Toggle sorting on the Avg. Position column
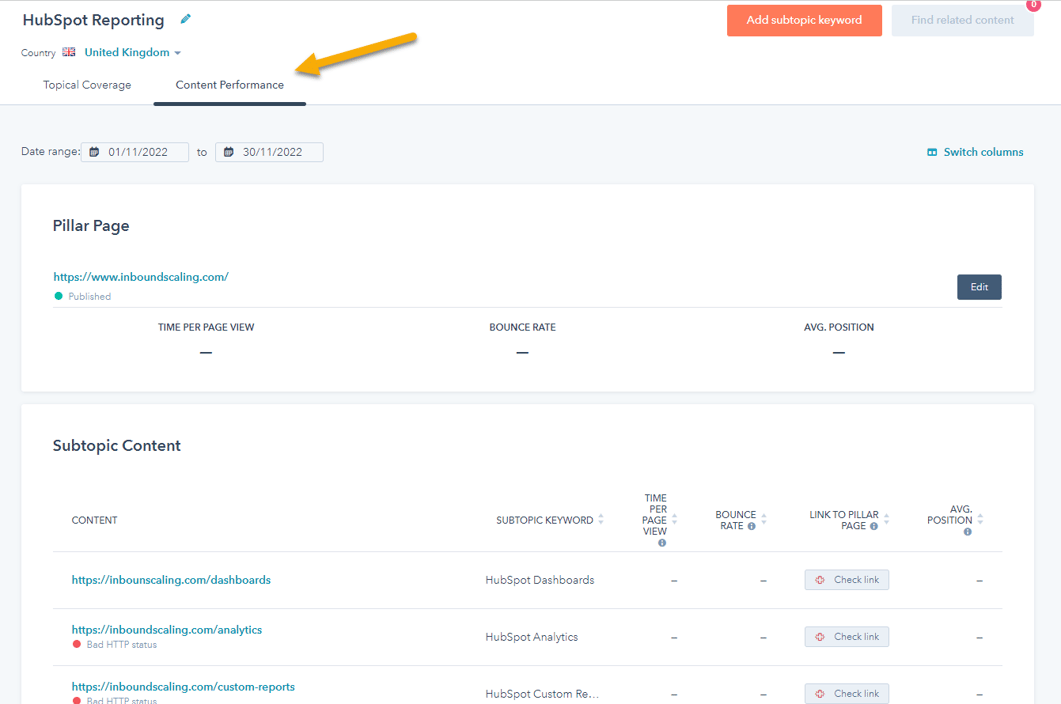This screenshot has height=704, width=1061. click(x=980, y=520)
